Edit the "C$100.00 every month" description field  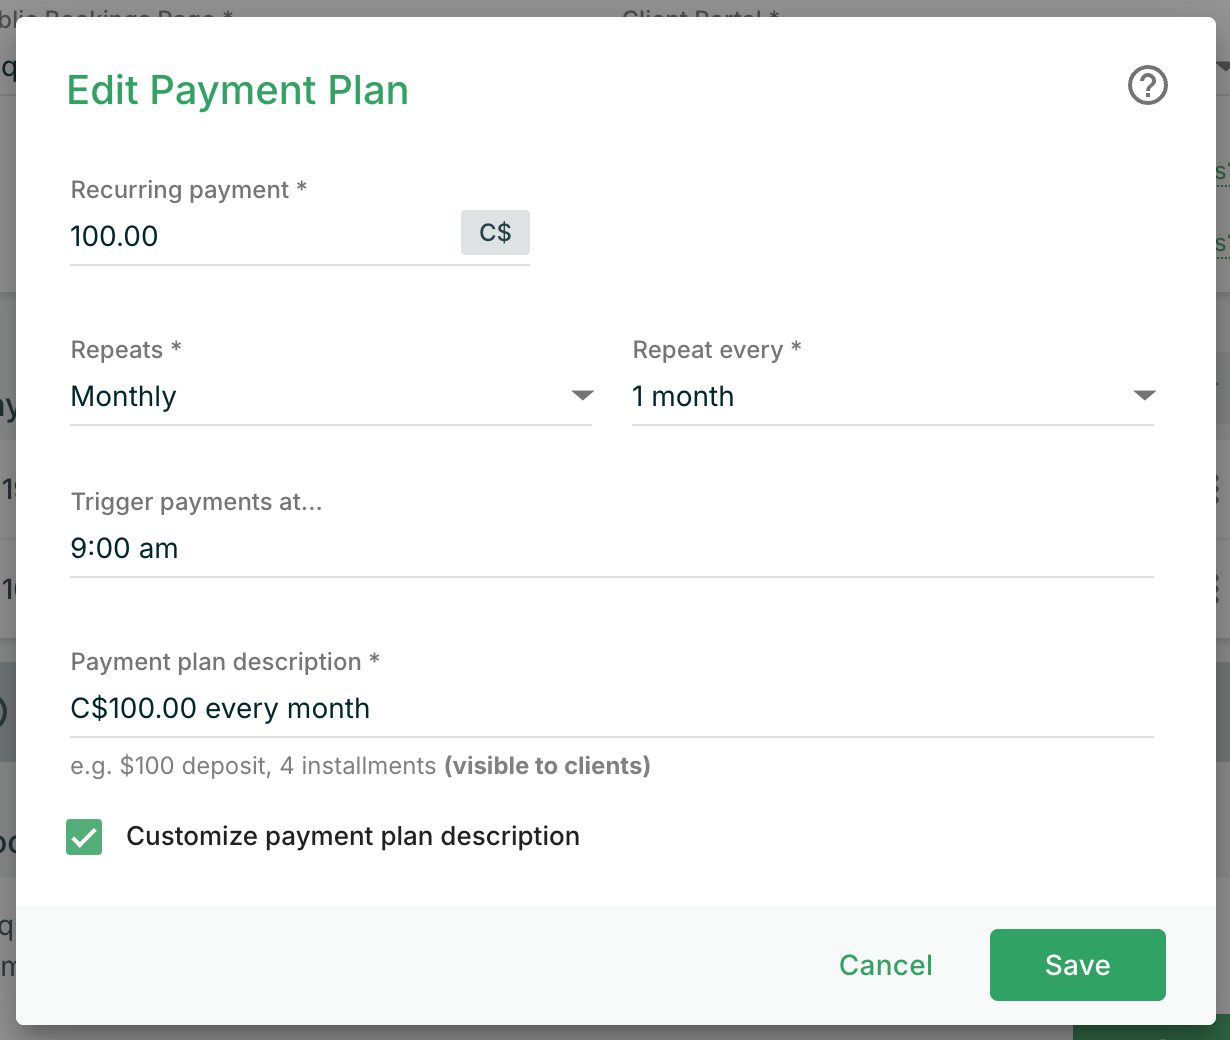click(610, 709)
